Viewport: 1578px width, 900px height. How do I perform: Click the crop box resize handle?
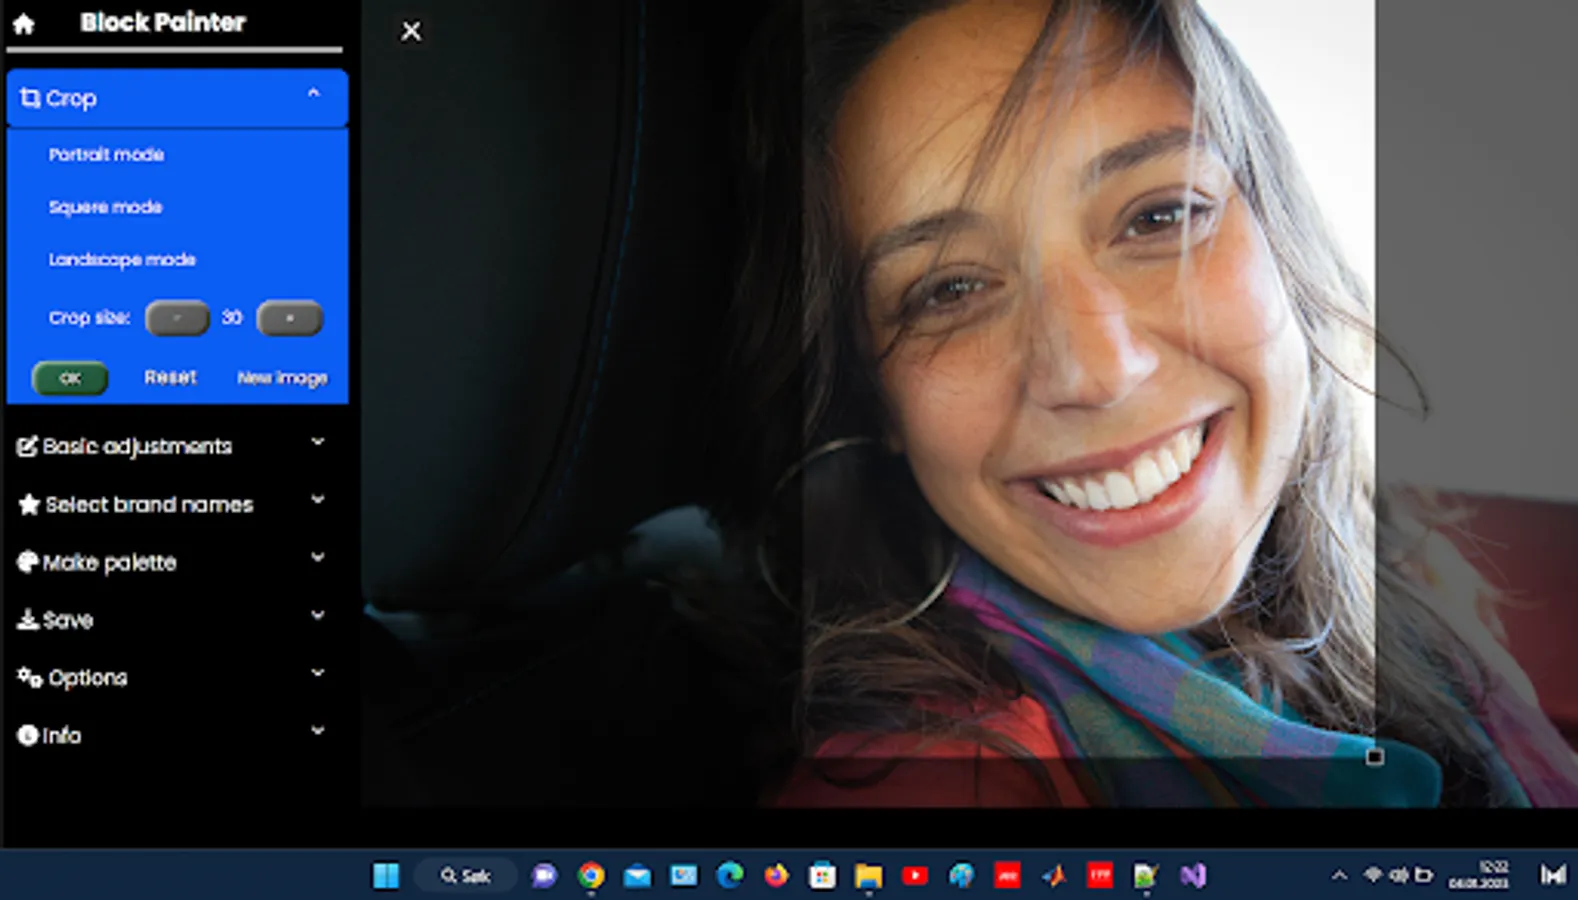pyautogui.click(x=1375, y=757)
